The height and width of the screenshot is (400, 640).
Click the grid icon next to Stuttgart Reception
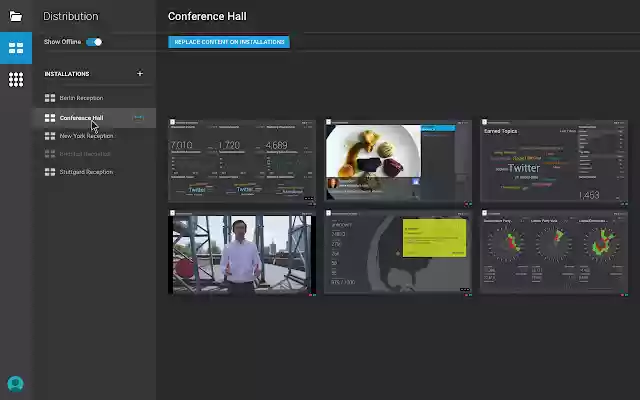point(50,172)
